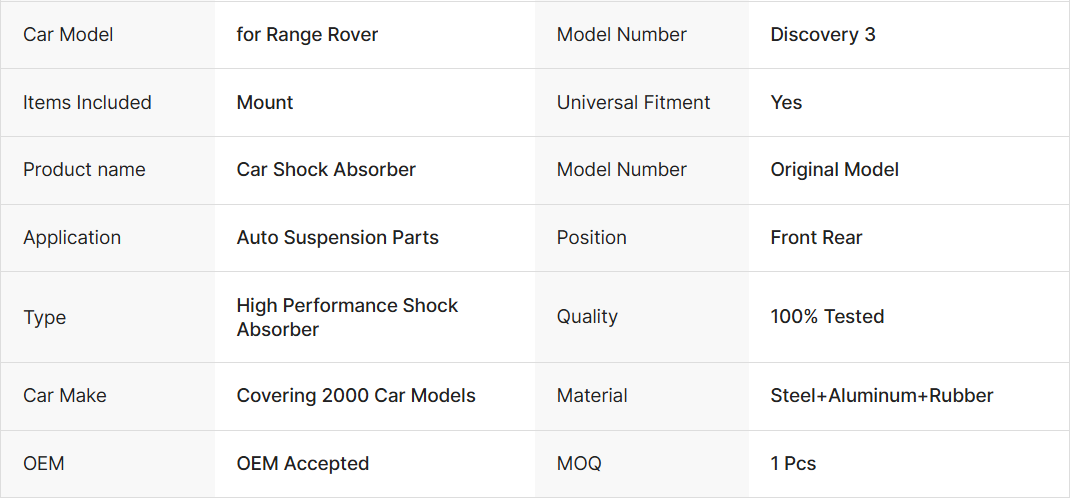
Task: Select the "for Range Rover" value
Action: (307, 35)
